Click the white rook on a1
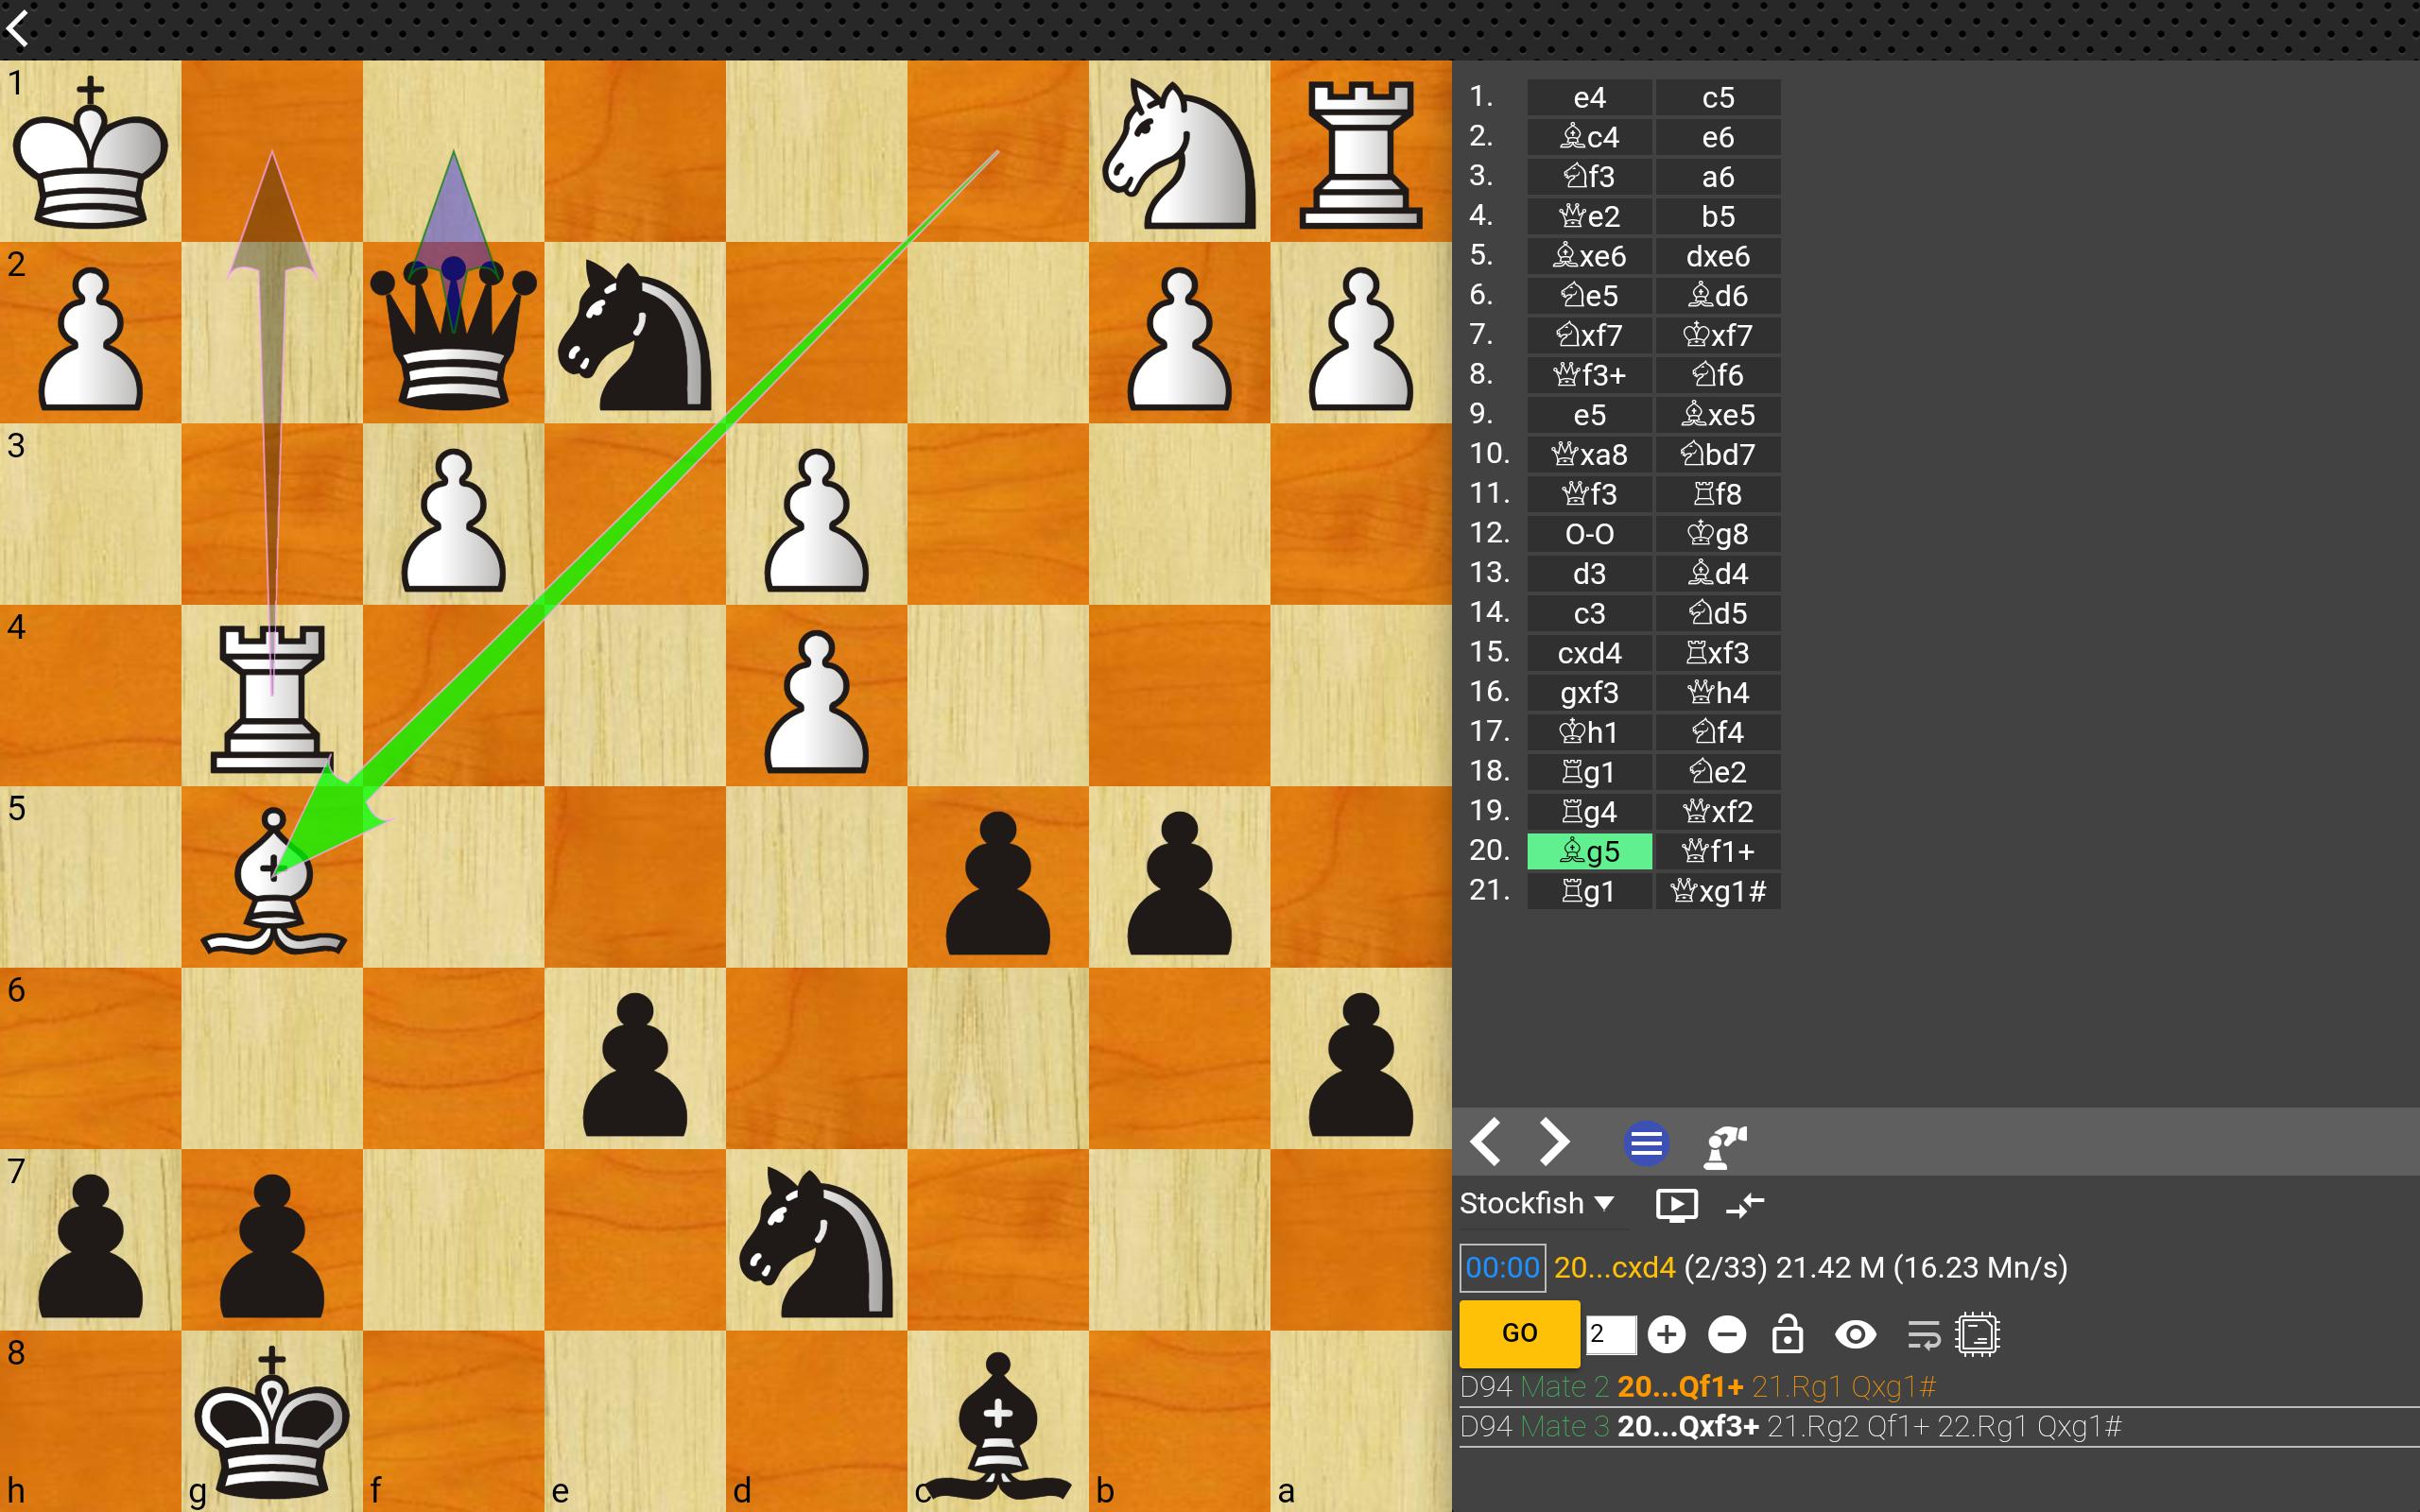This screenshot has width=2420, height=1512. [x=1360, y=155]
